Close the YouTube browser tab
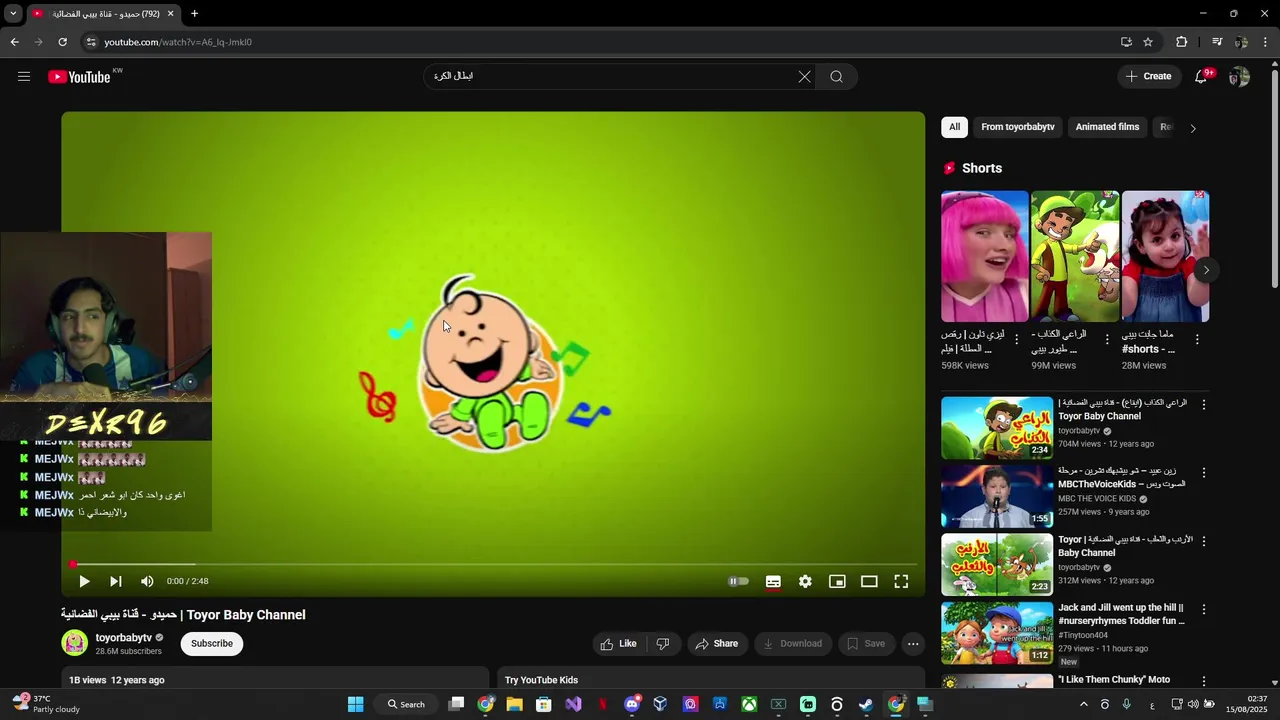The image size is (1280, 720). pos(170,14)
